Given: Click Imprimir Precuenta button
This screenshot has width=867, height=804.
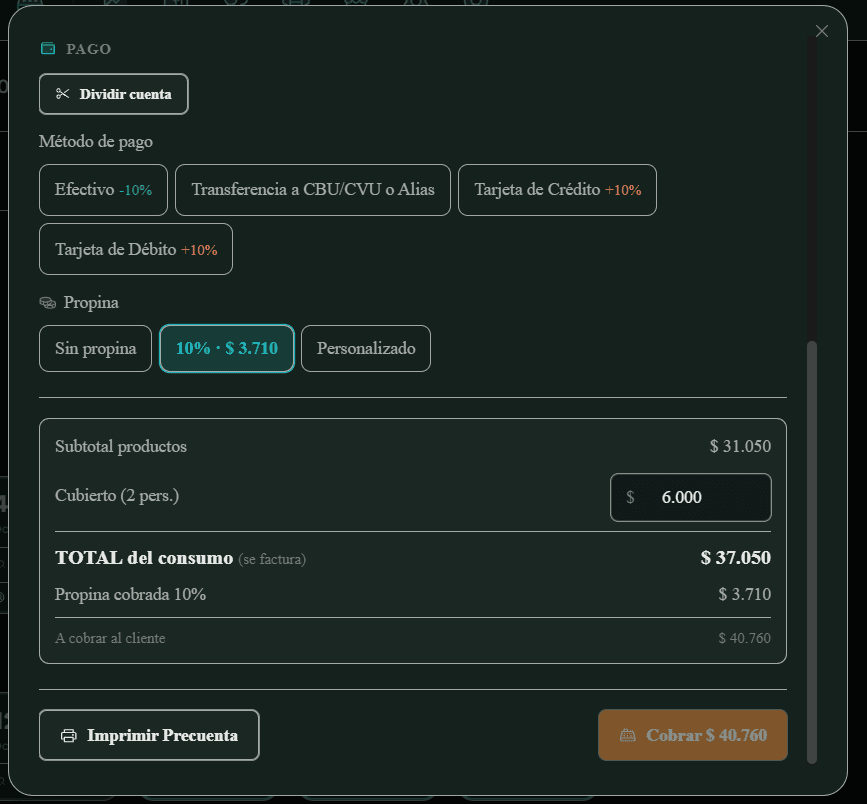Looking at the screenshot, I should [149, 735].
